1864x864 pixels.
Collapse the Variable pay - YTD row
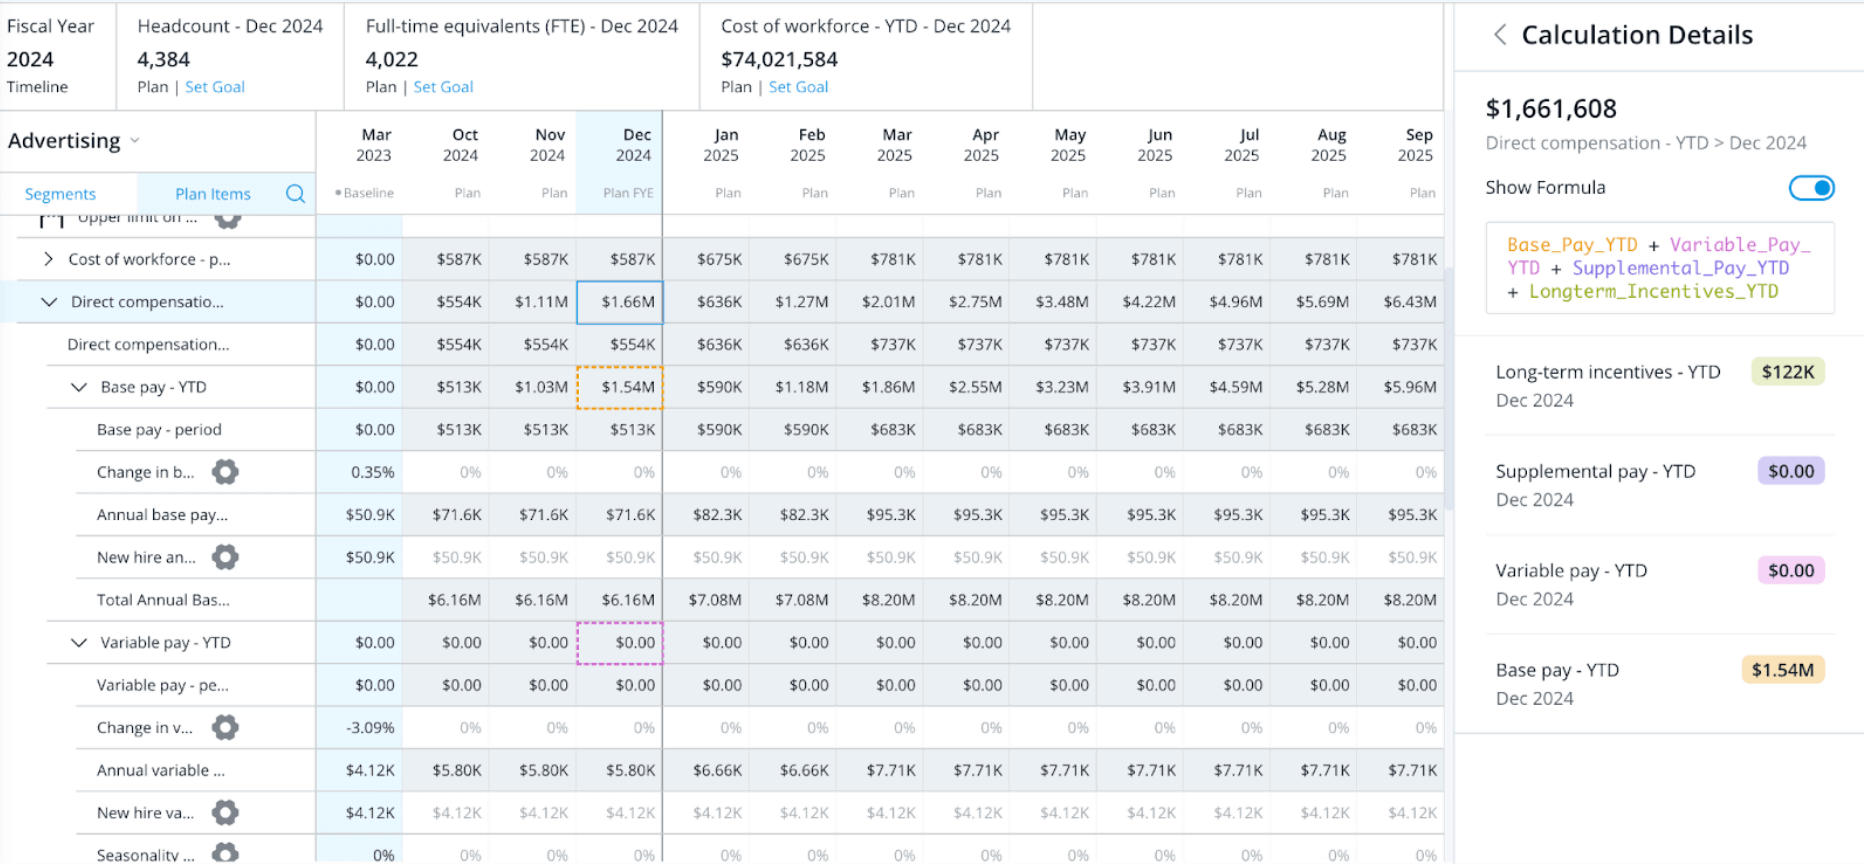pyautogui.click(x=78, y=642)
